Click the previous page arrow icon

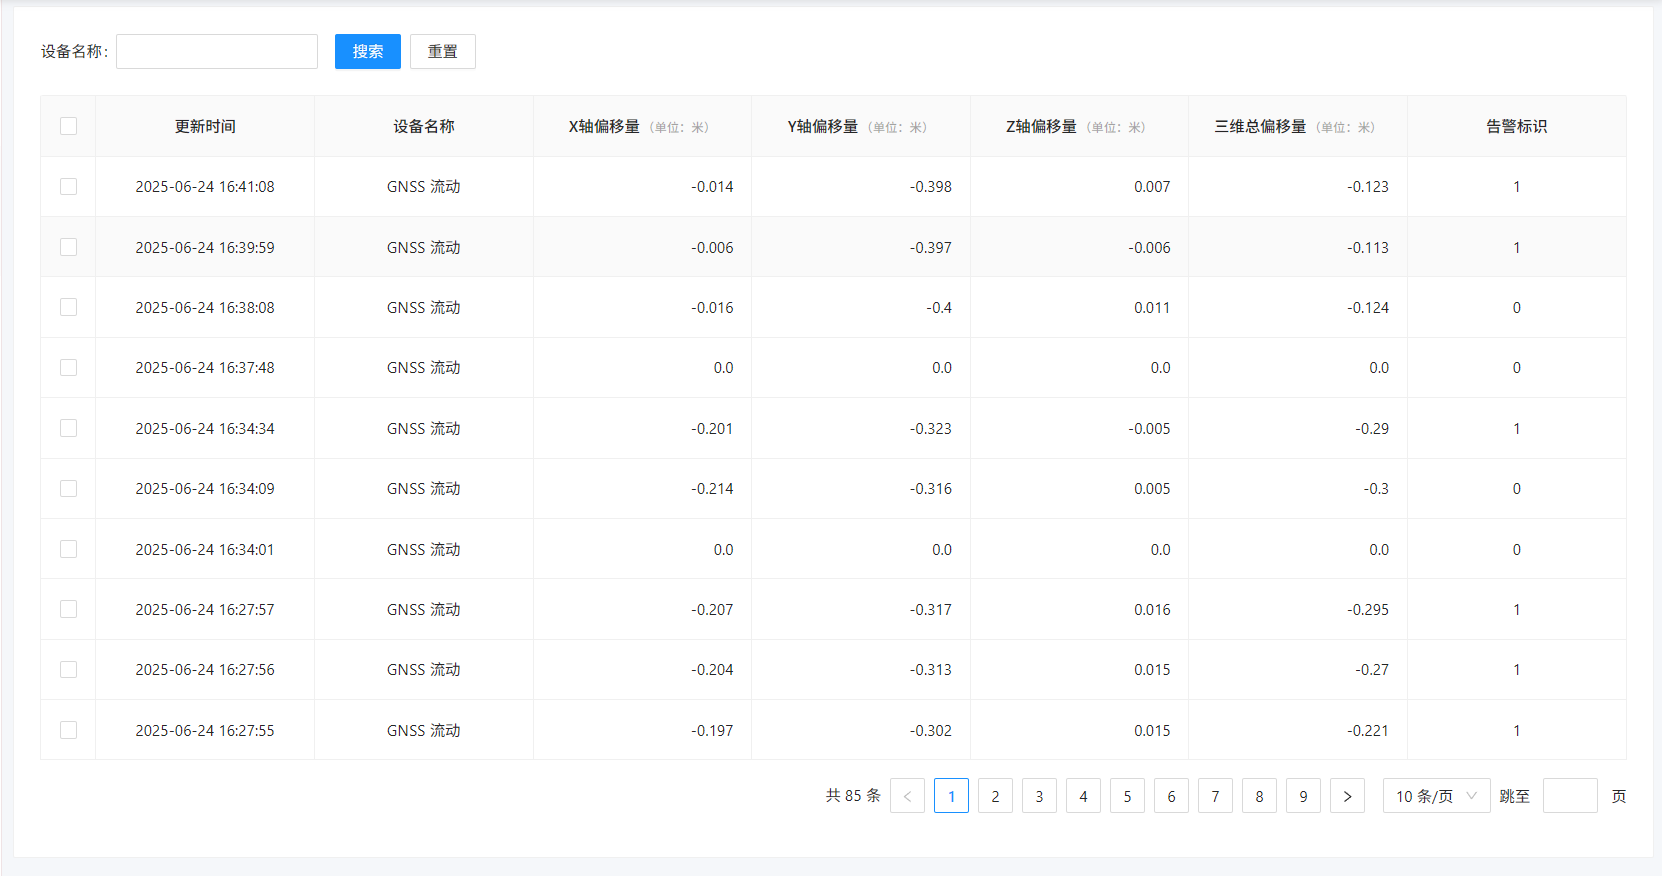click(907, 796)
